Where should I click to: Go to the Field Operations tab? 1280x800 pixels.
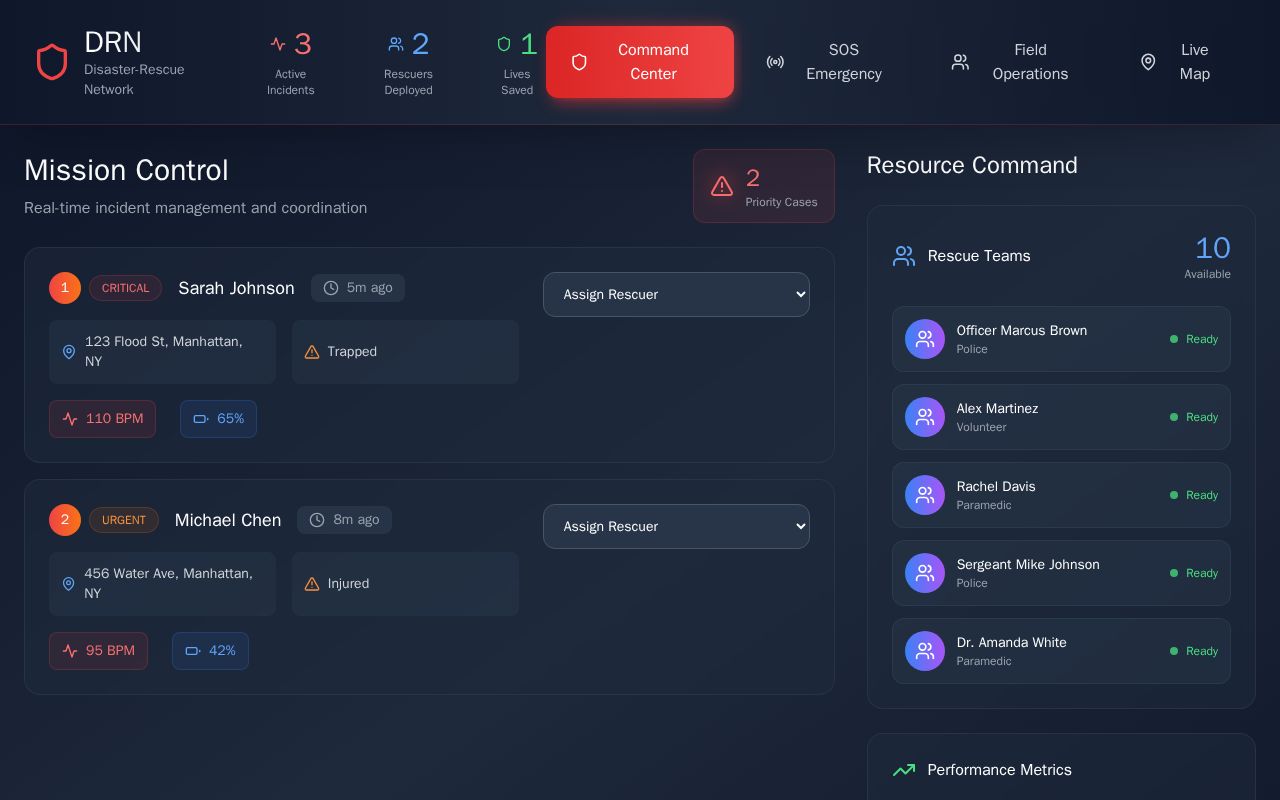click(1010, 62)
